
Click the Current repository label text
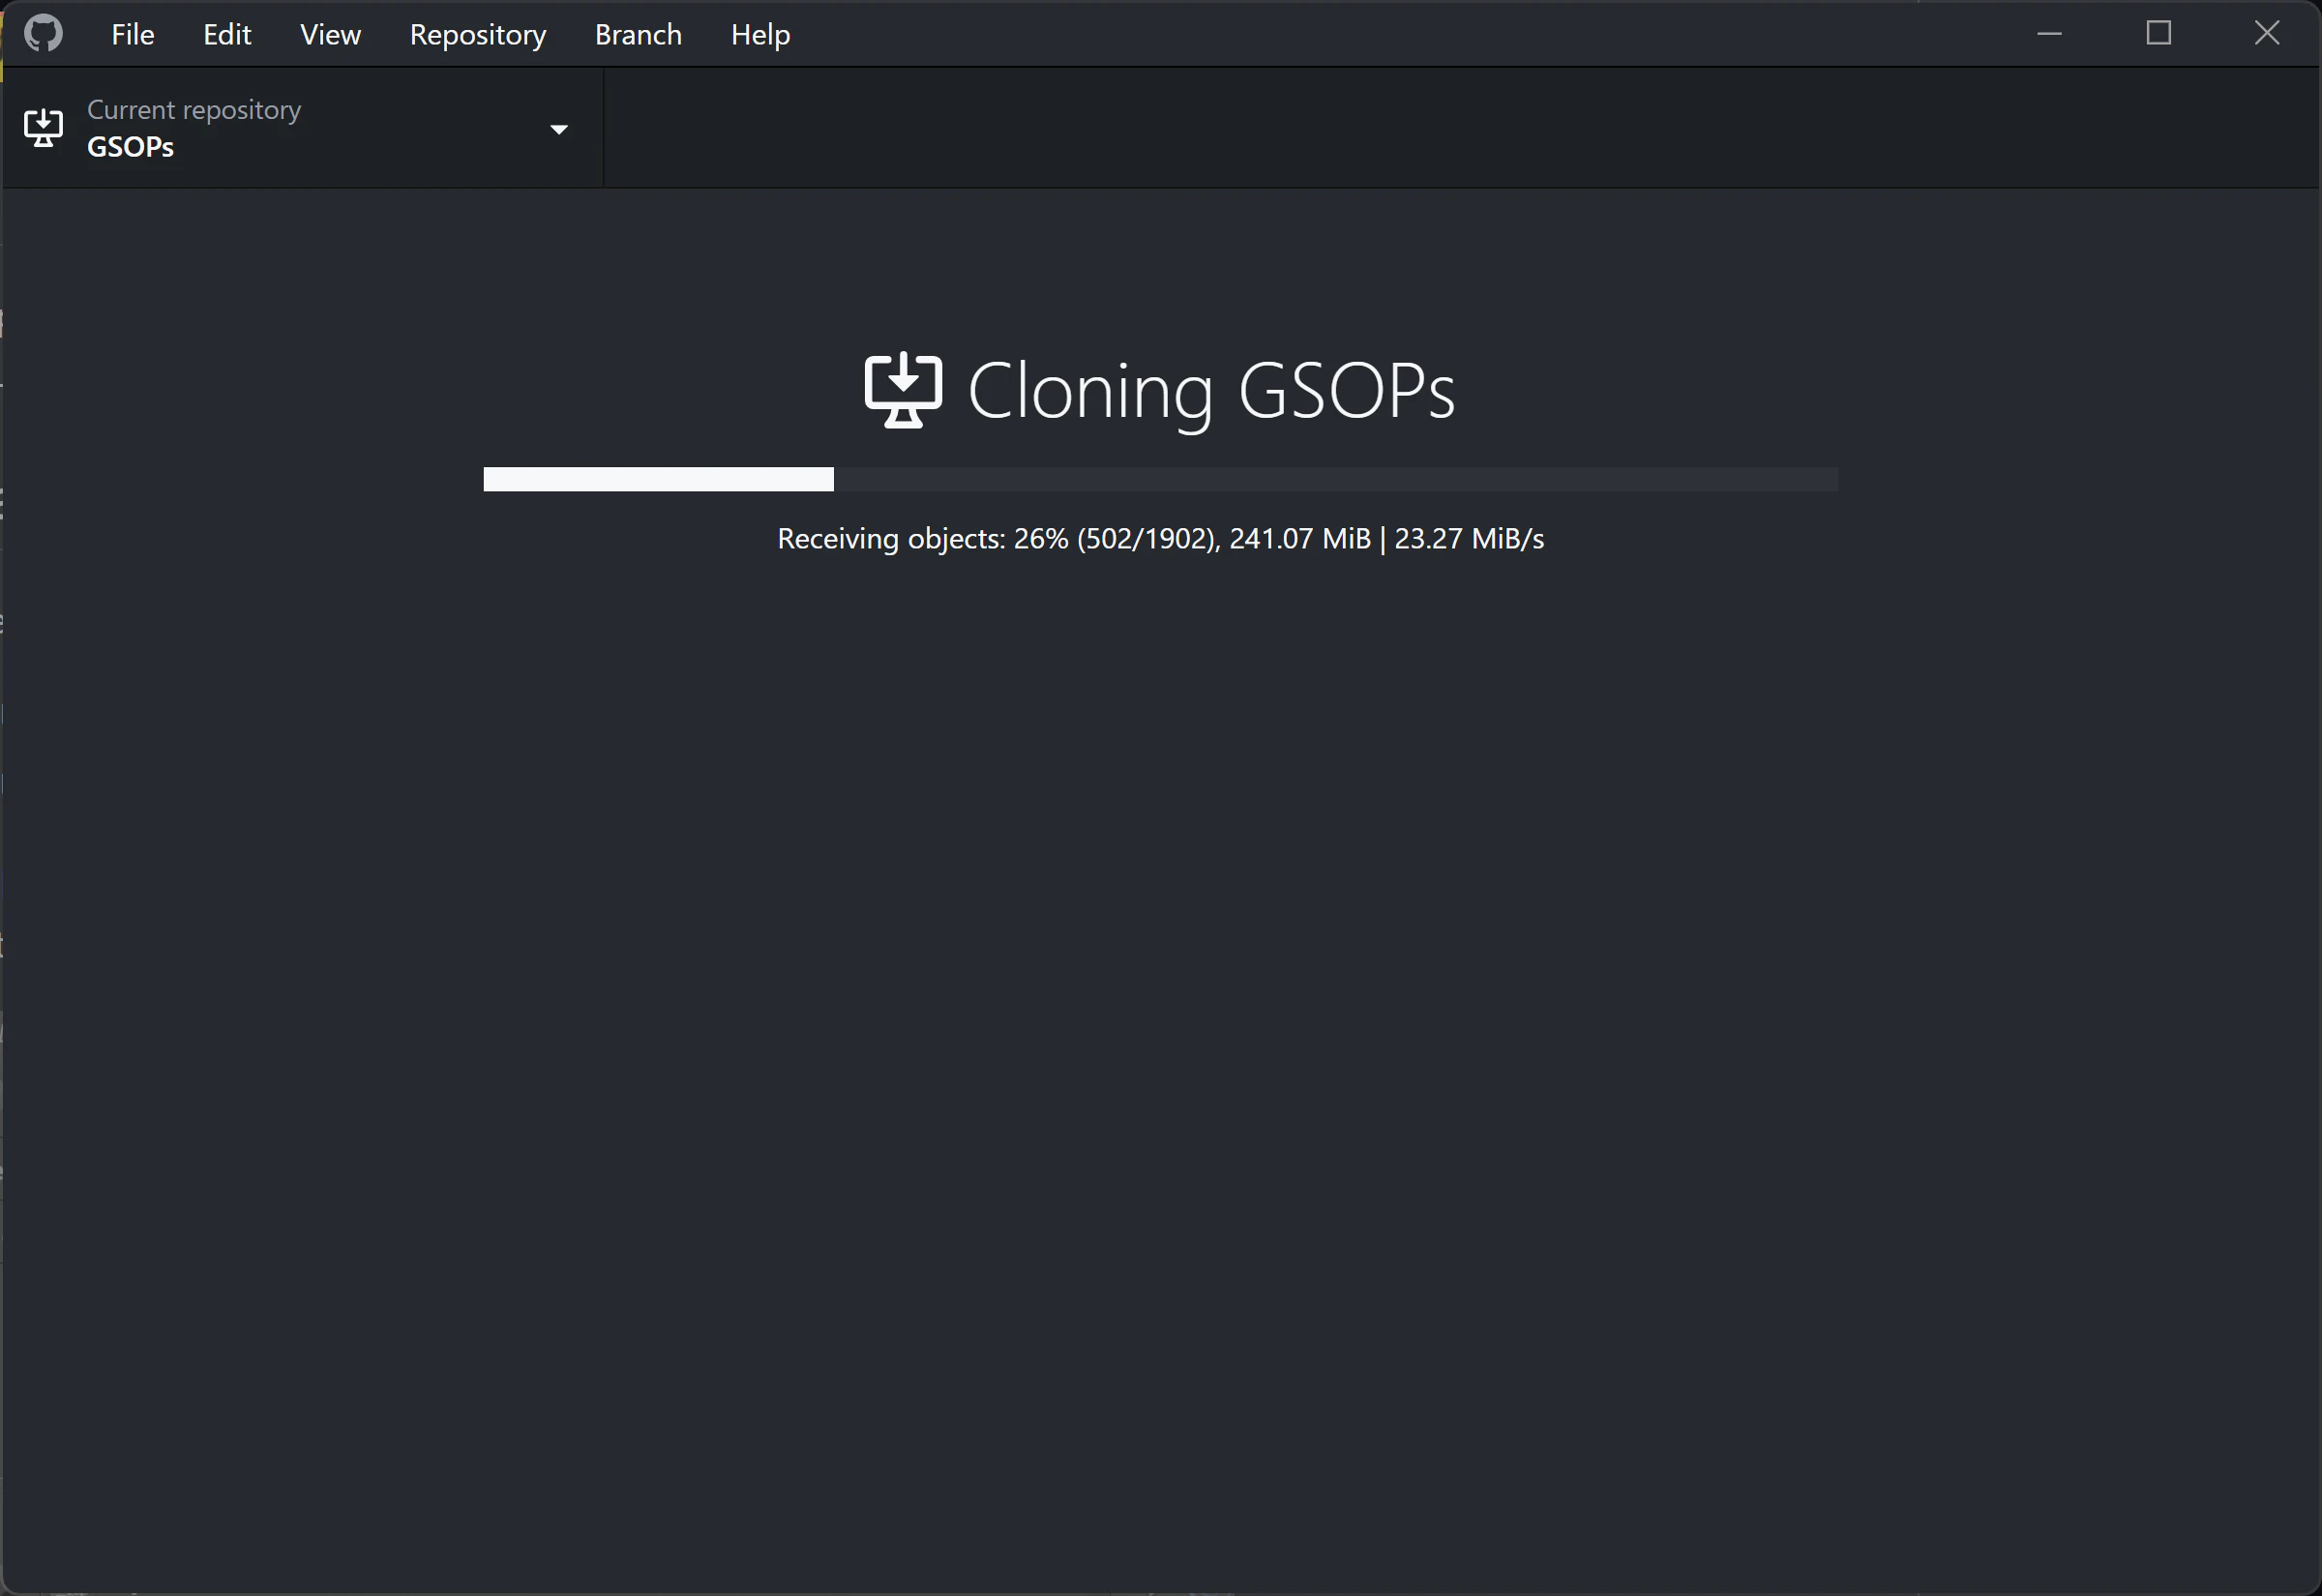tap(194, 109)
